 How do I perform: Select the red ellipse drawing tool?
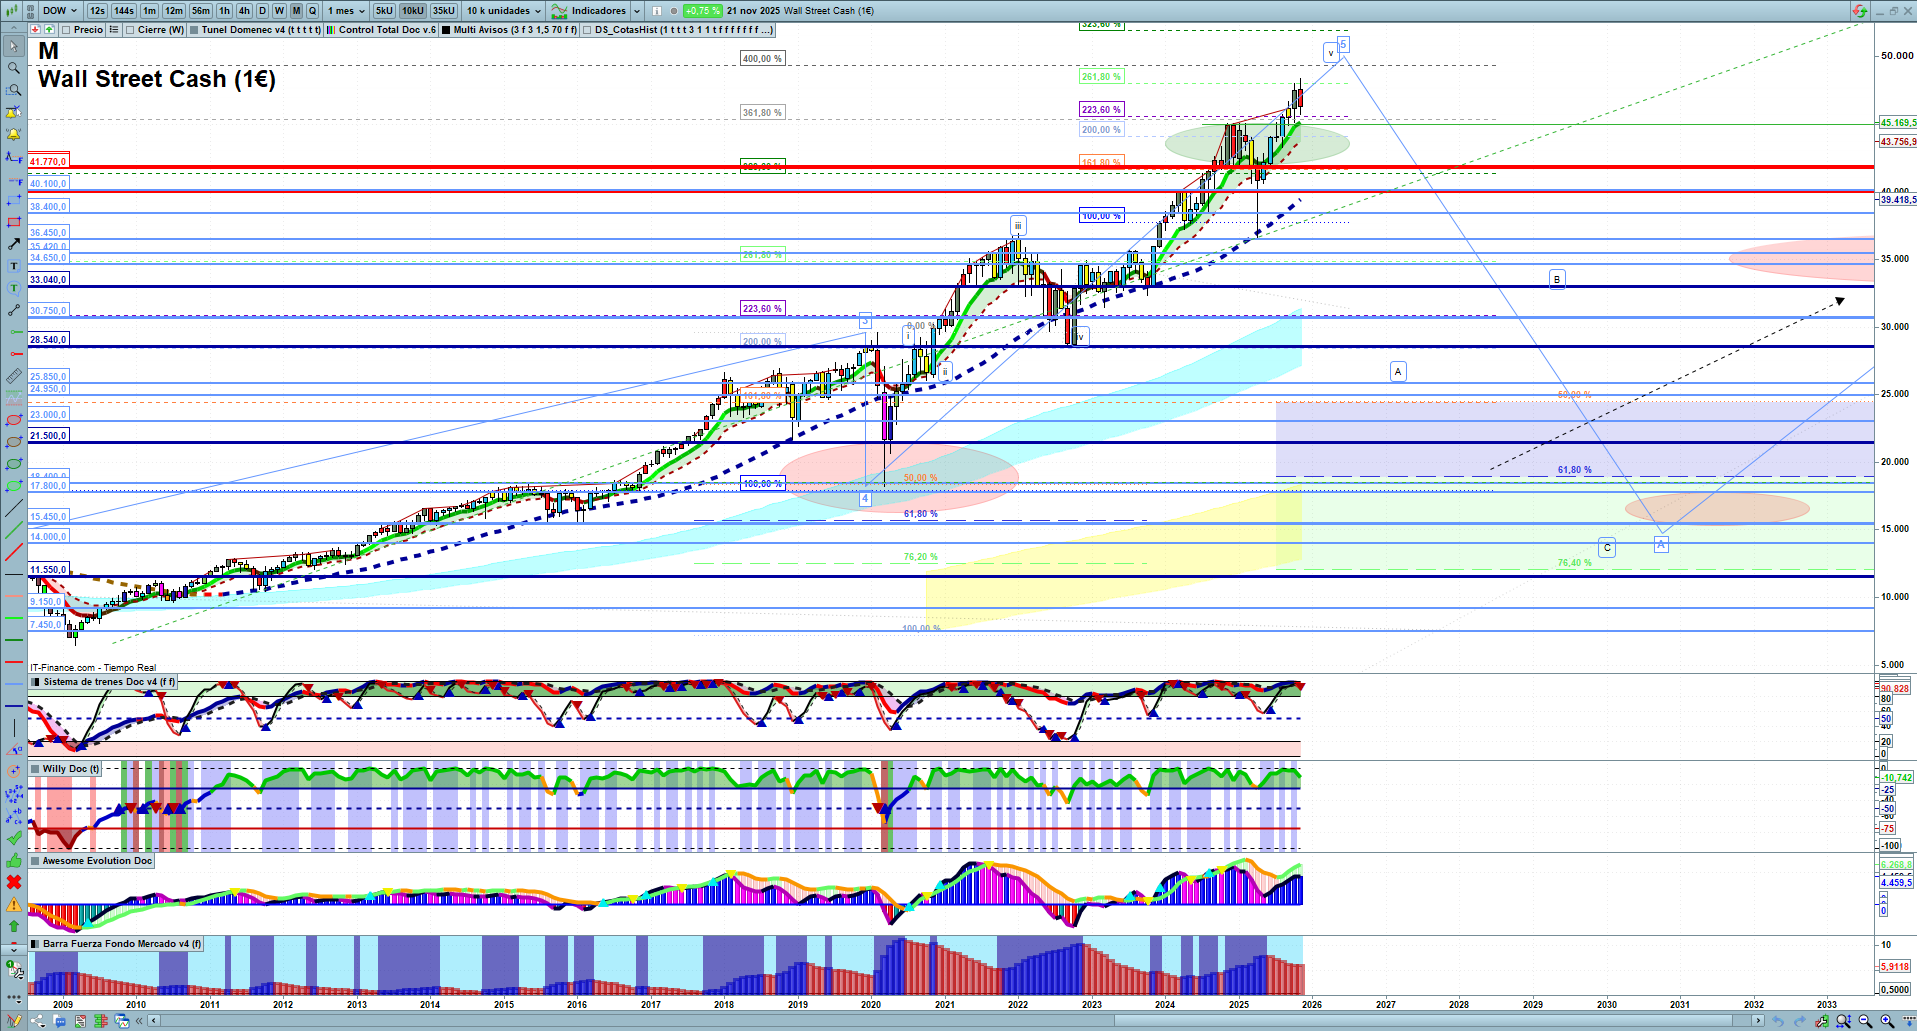(13, 420)
